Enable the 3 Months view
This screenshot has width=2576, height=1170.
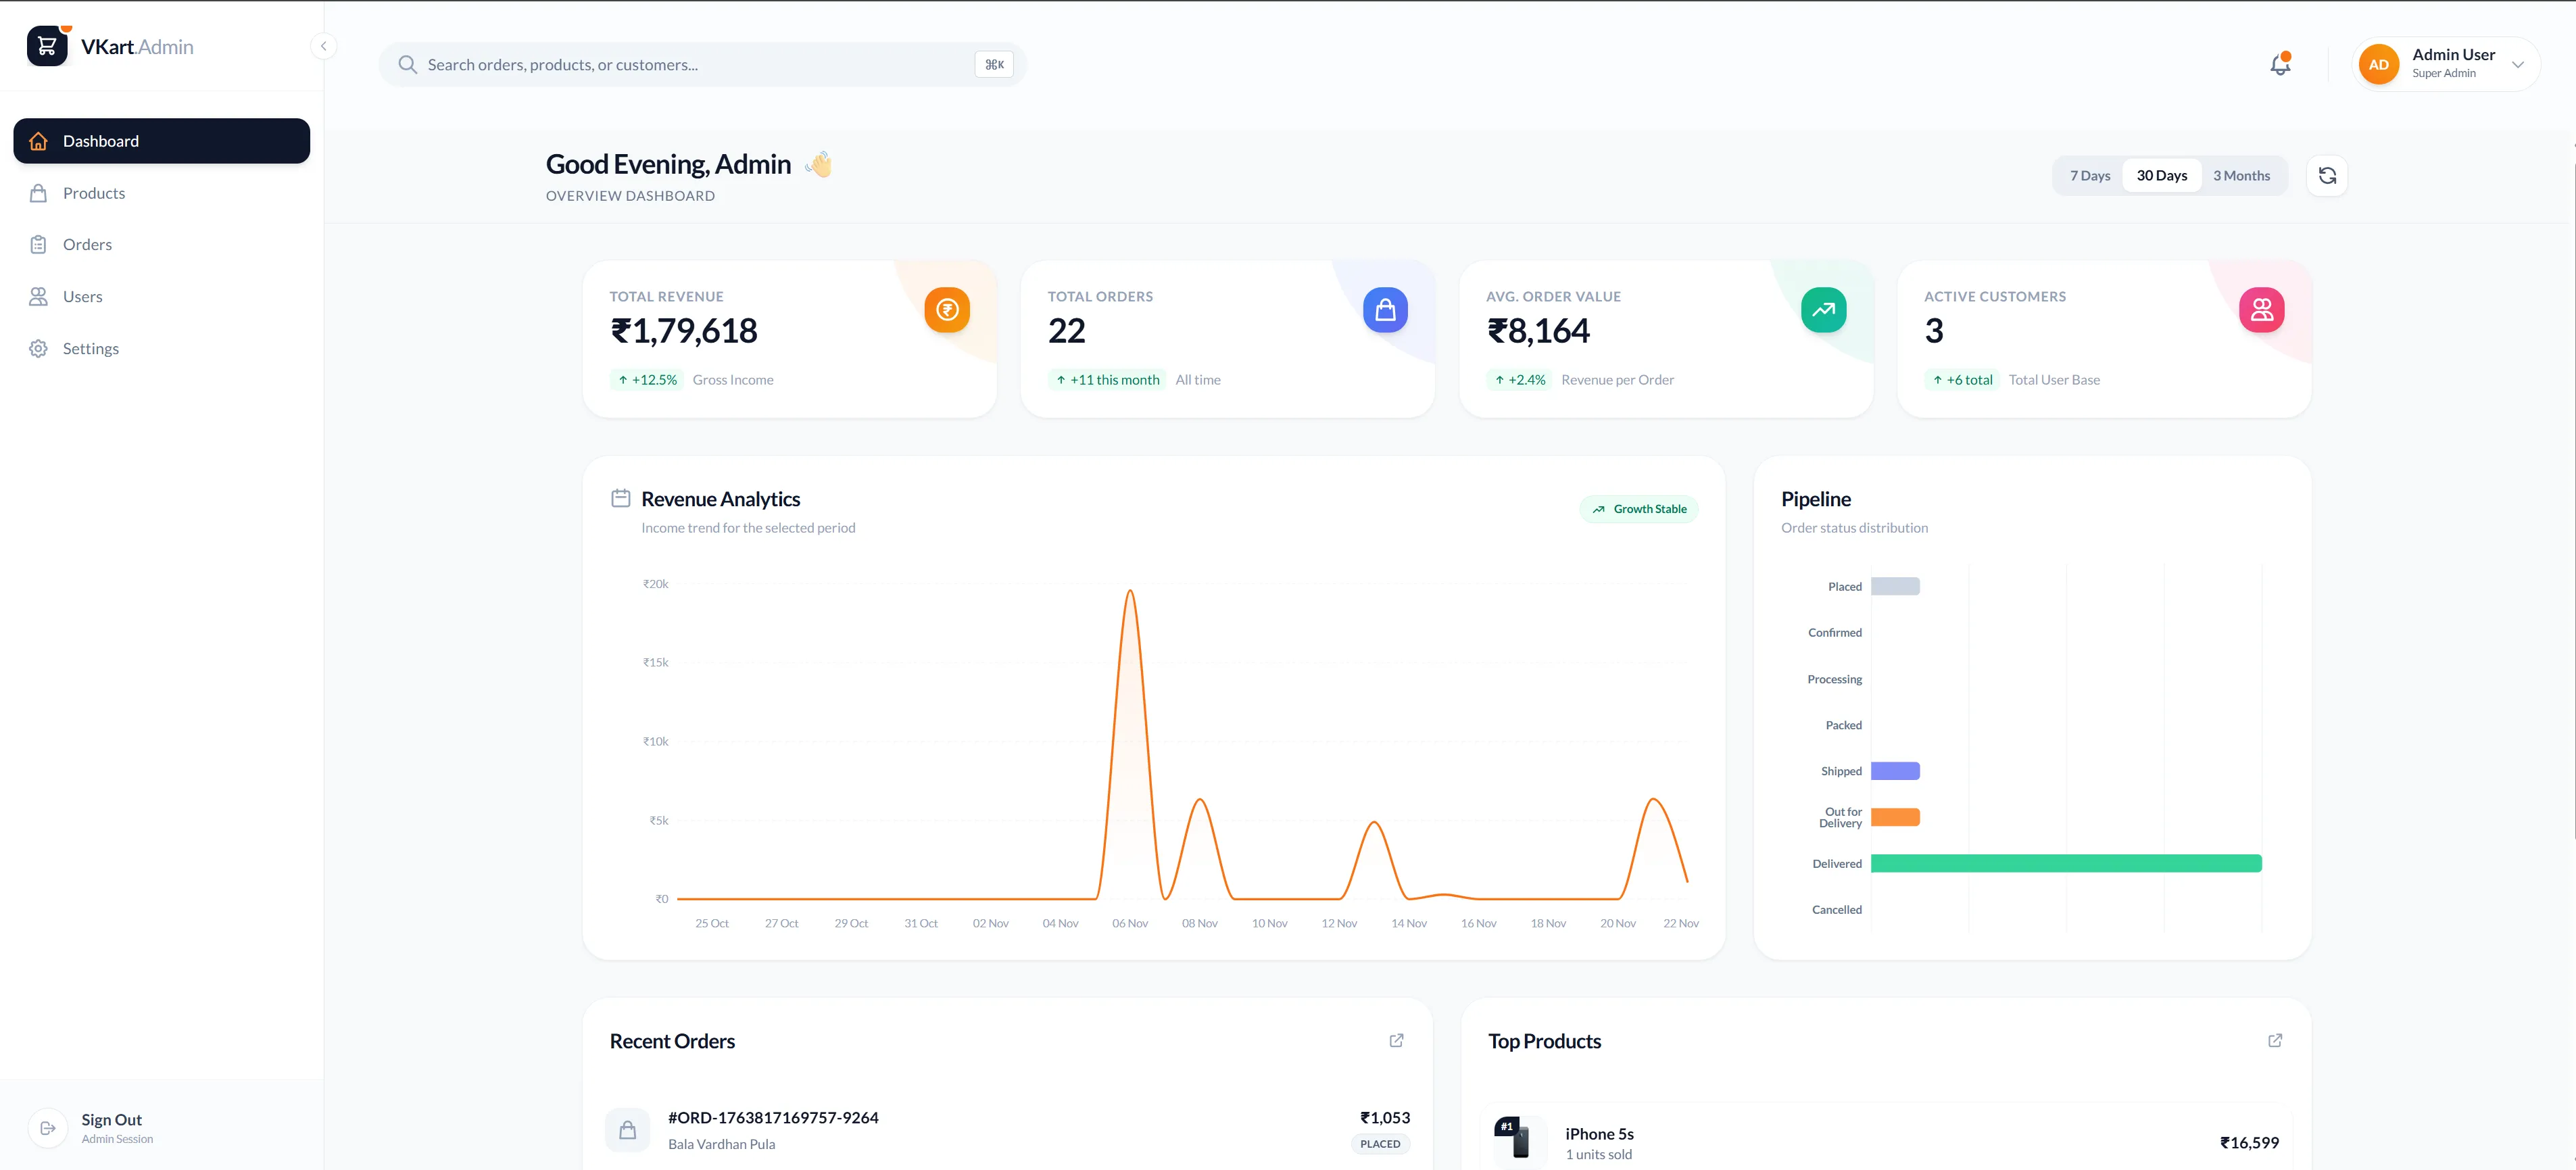(x=2241, y=175)
